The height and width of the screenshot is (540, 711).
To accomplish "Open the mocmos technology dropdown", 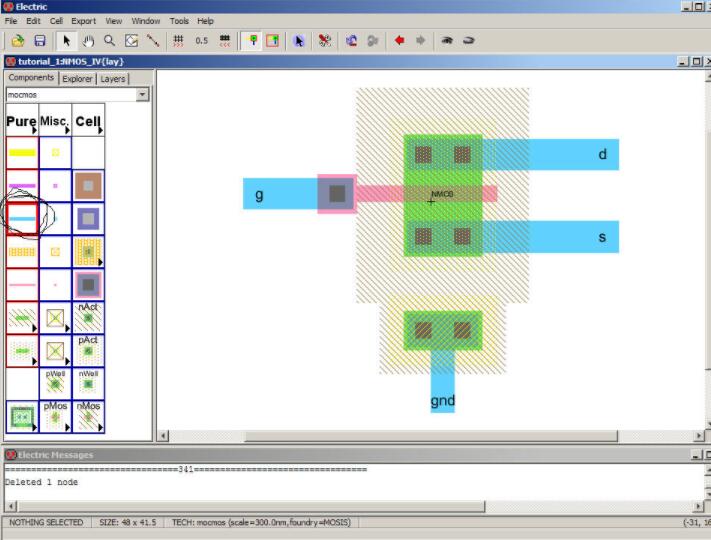I will coord(142,95).
